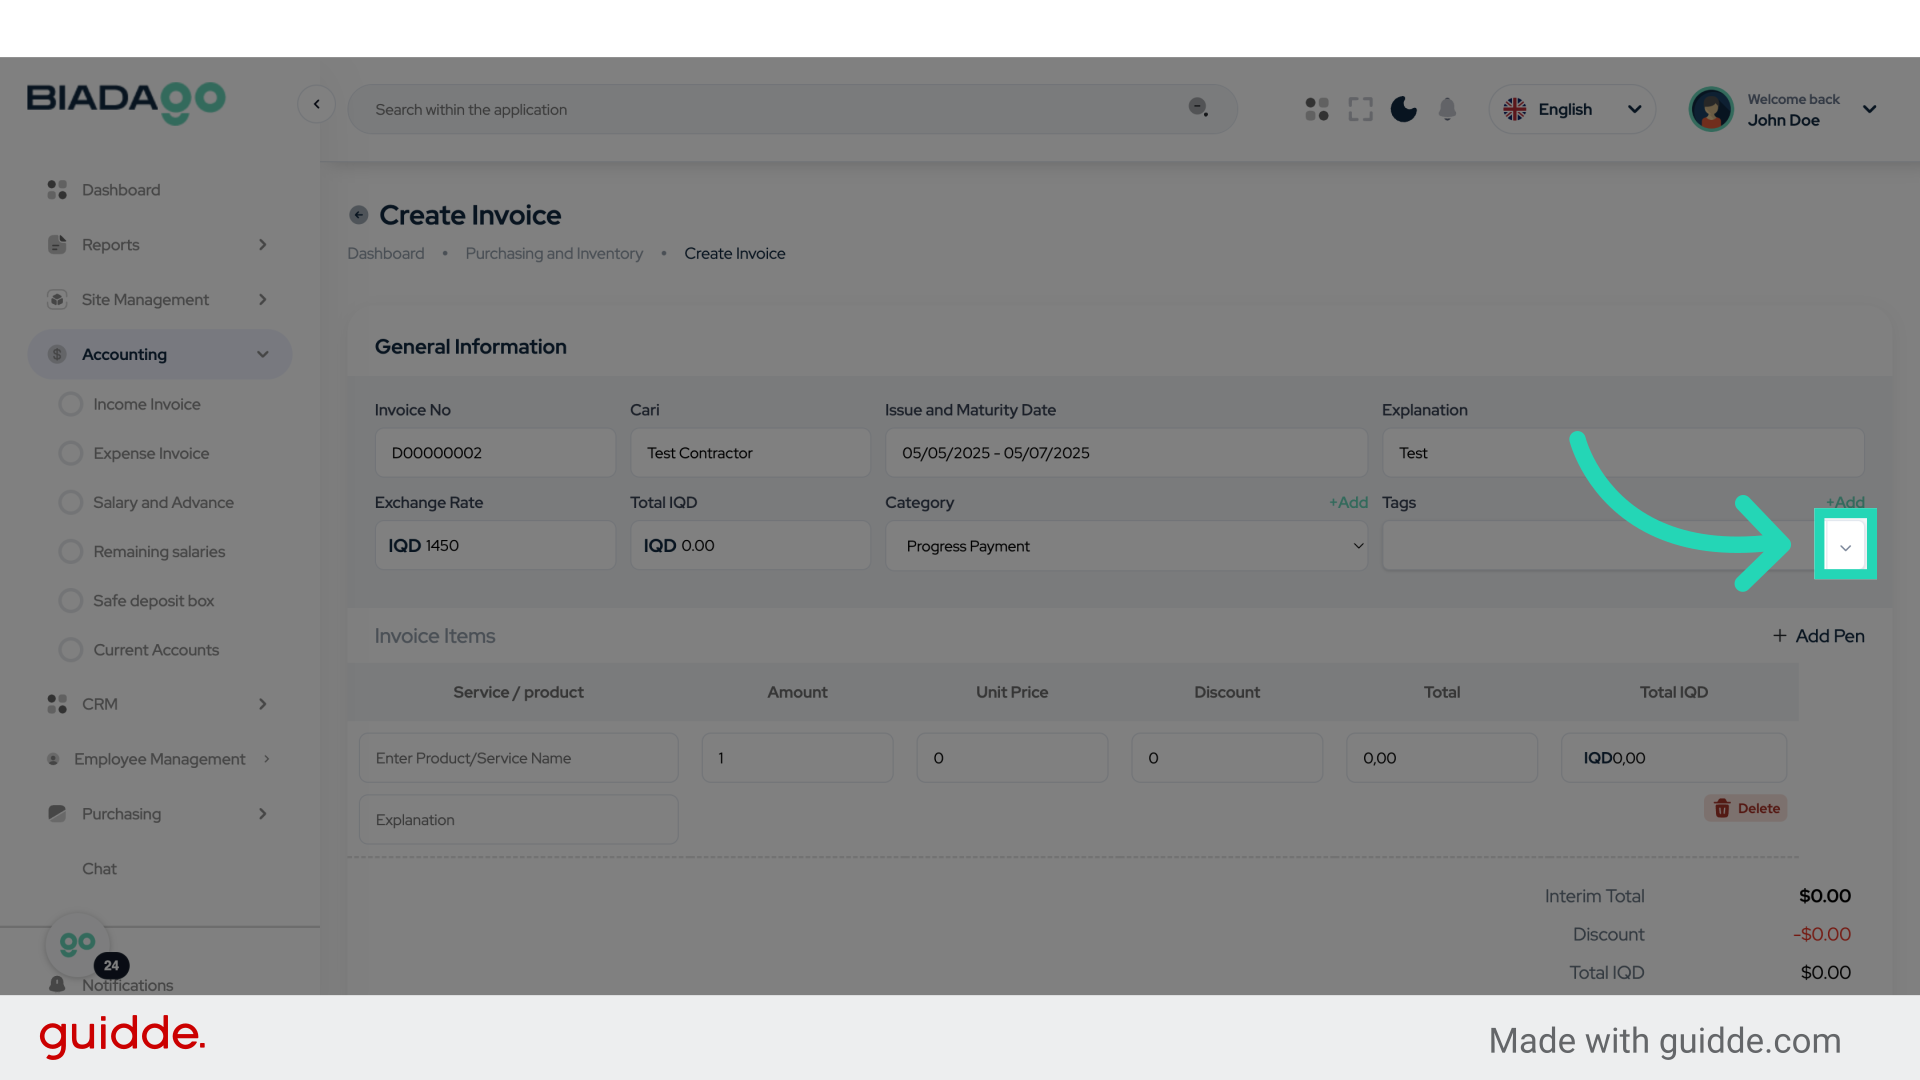Viewport: 1920px width, 1080px height.
Task: Open the apps grid icon in header
Action: [x=1317, y=109]
